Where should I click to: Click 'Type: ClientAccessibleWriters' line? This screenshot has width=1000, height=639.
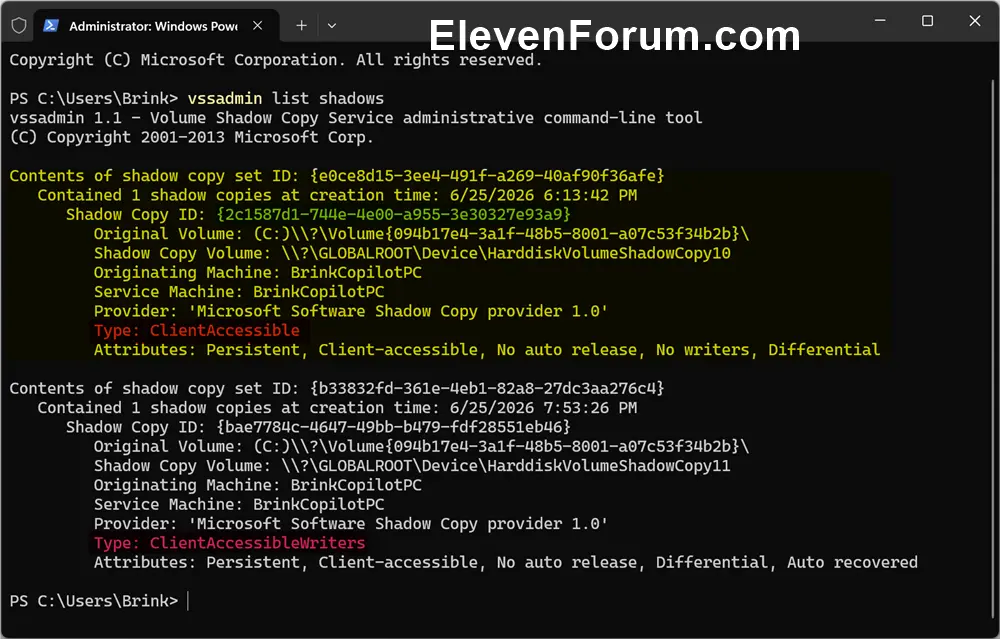(230, 543)
